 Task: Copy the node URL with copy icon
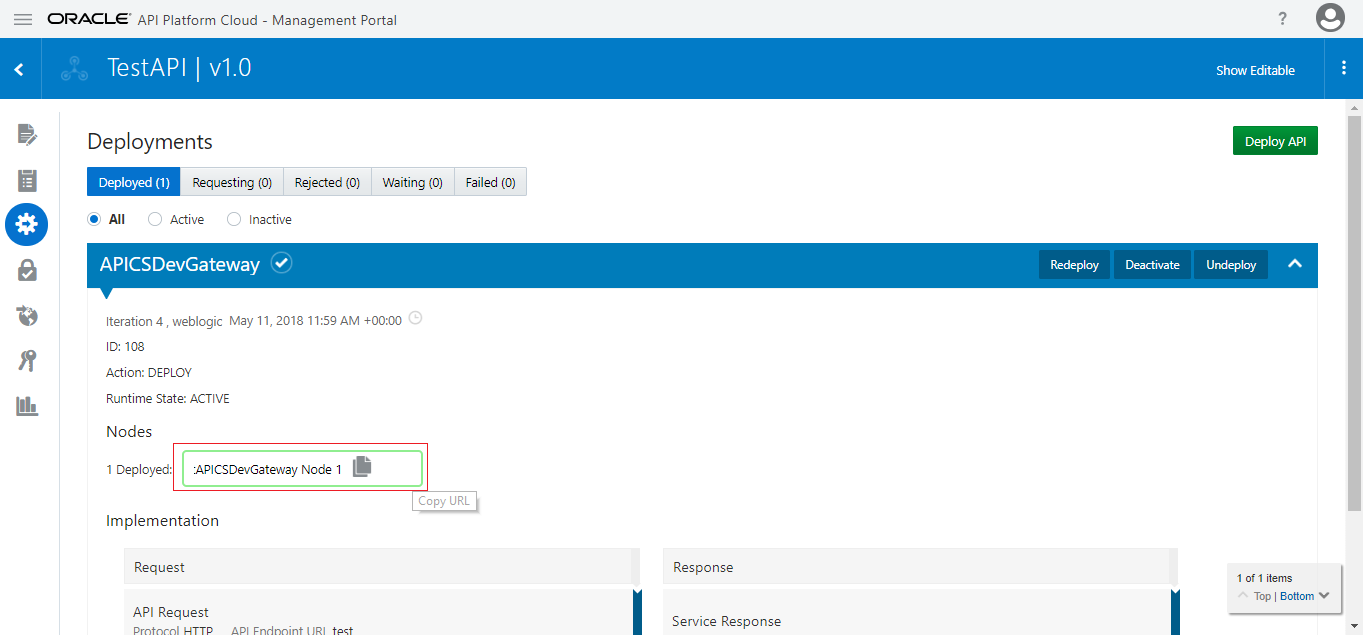pos(362,466)
